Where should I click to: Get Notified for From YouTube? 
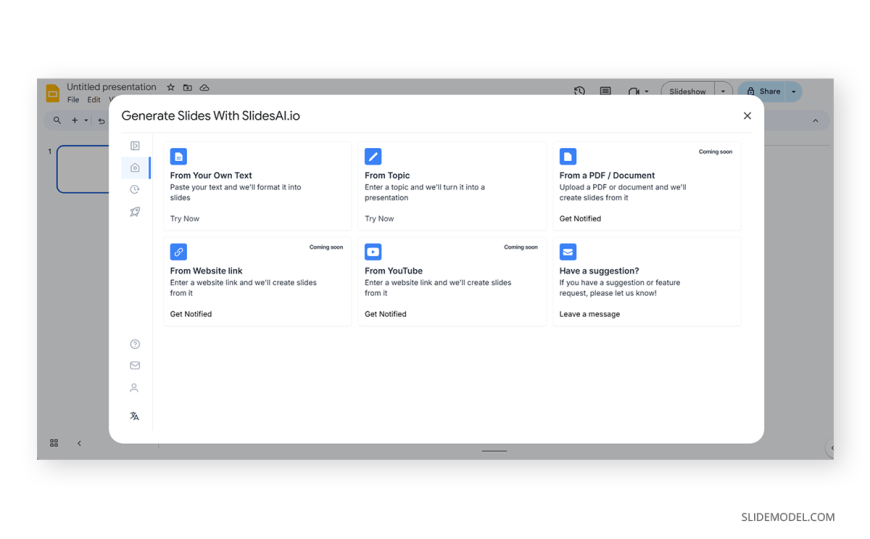pos(386,314)
